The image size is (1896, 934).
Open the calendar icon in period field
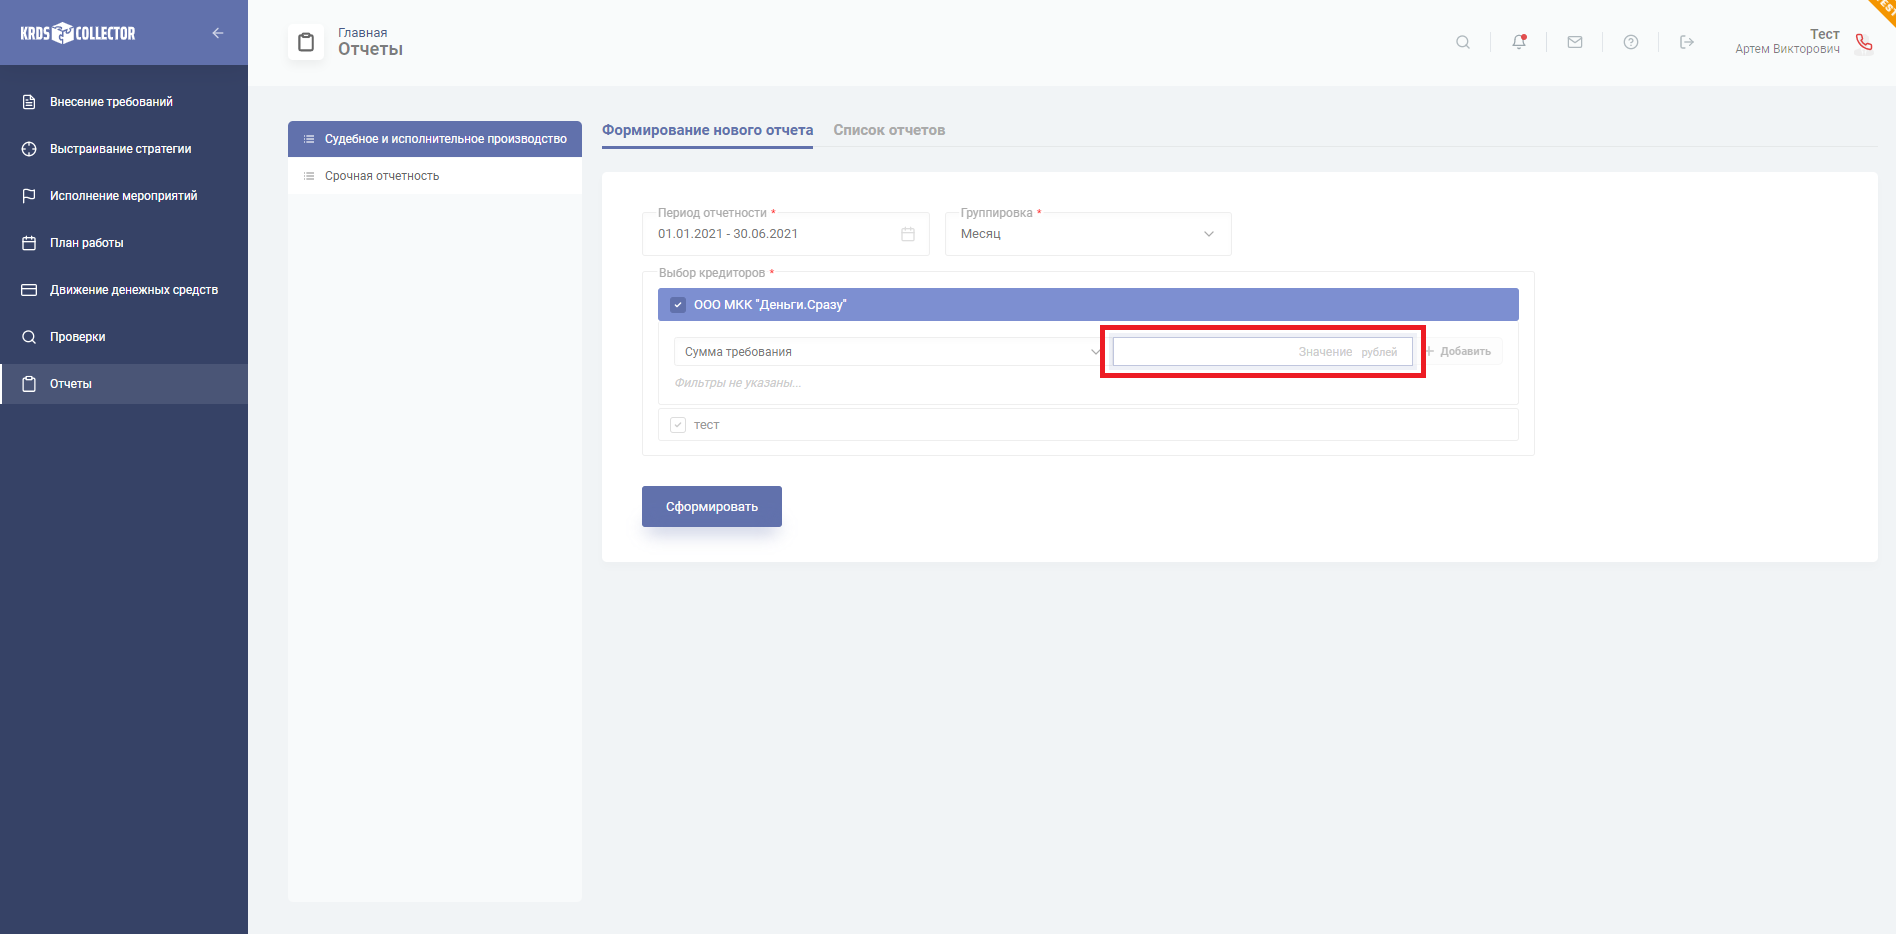tap(908, 234)
